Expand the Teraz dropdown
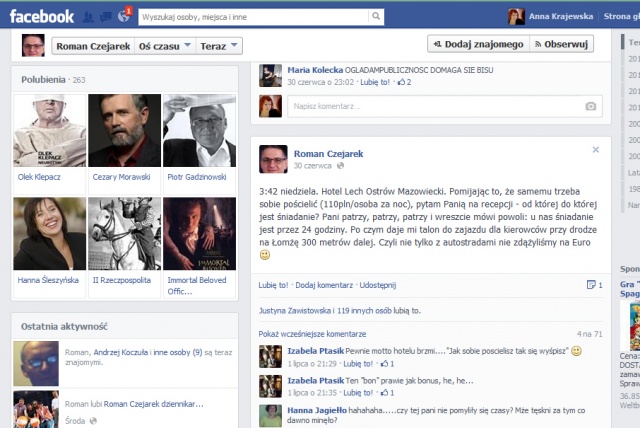Viewport: 640px width, 428px height. [x=219, y=46]
